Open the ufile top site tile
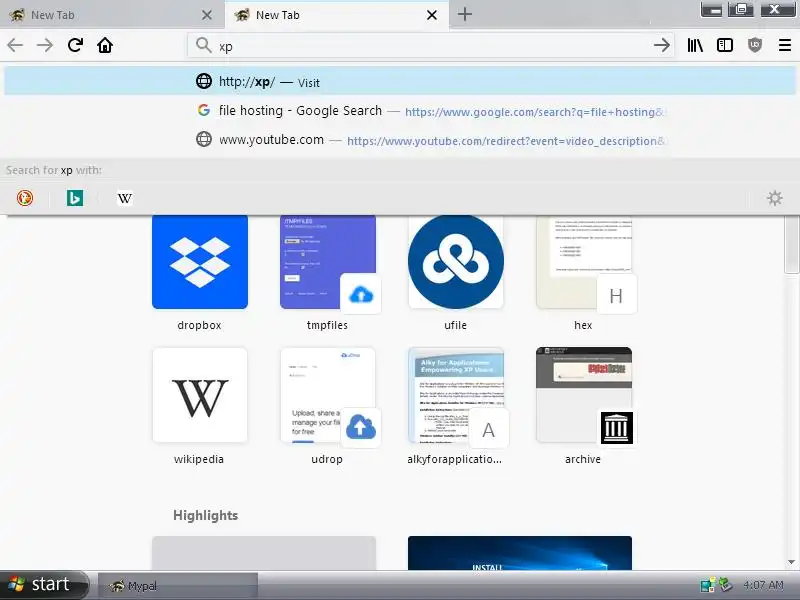 456,262
